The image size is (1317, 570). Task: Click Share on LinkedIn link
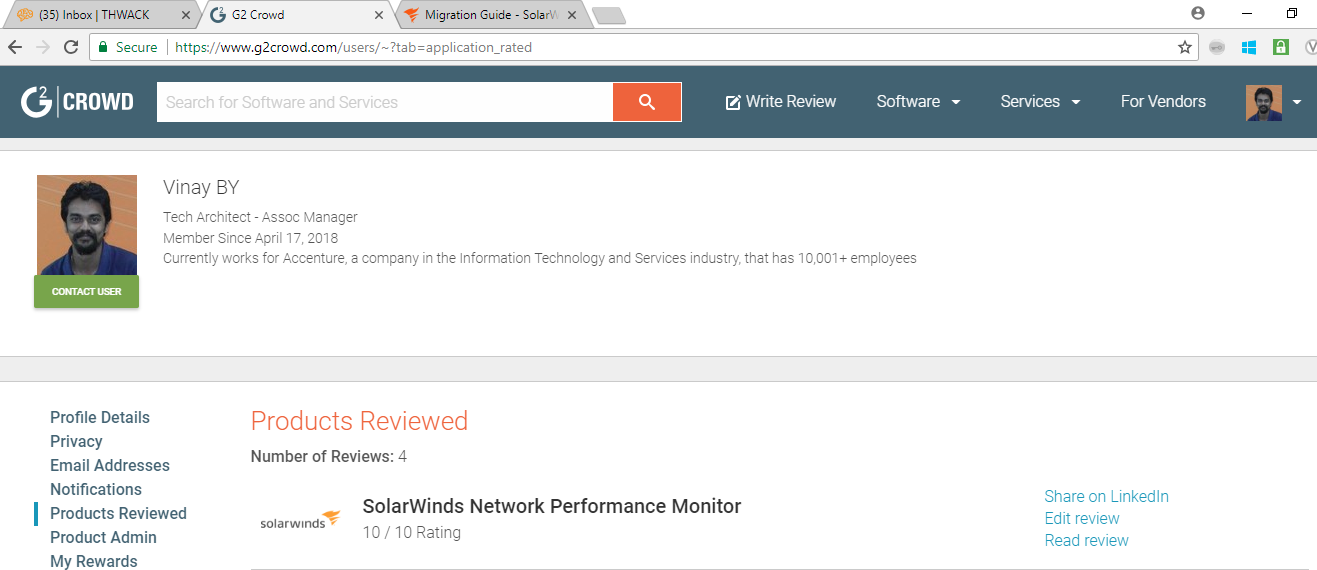pos(1106,497)
